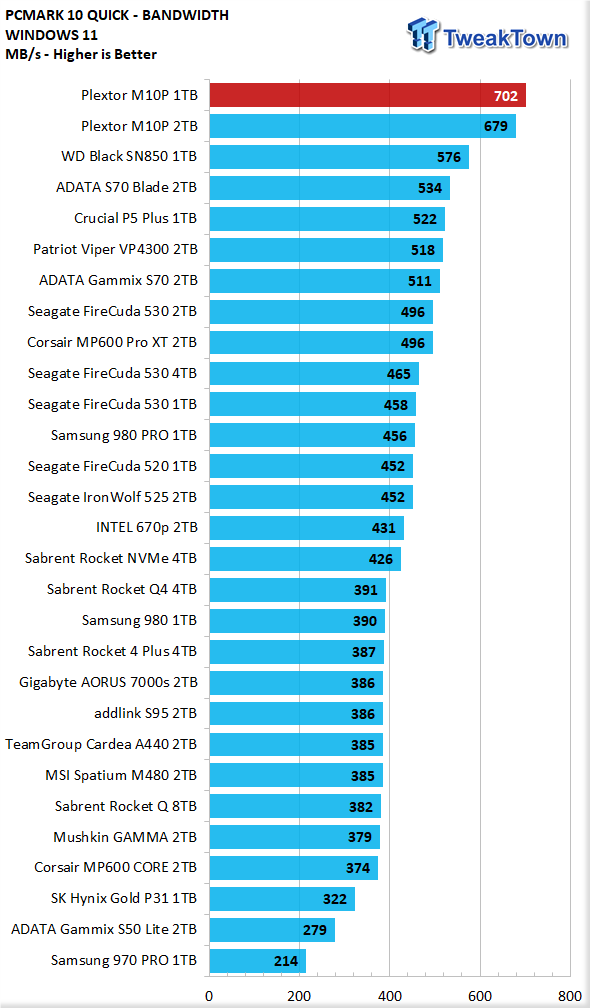Image resolution: width=590 pixels, height=1008 pixels.
Task: Click the Patriot Viper VP4300 2TB label
Action: click(115, 250)
